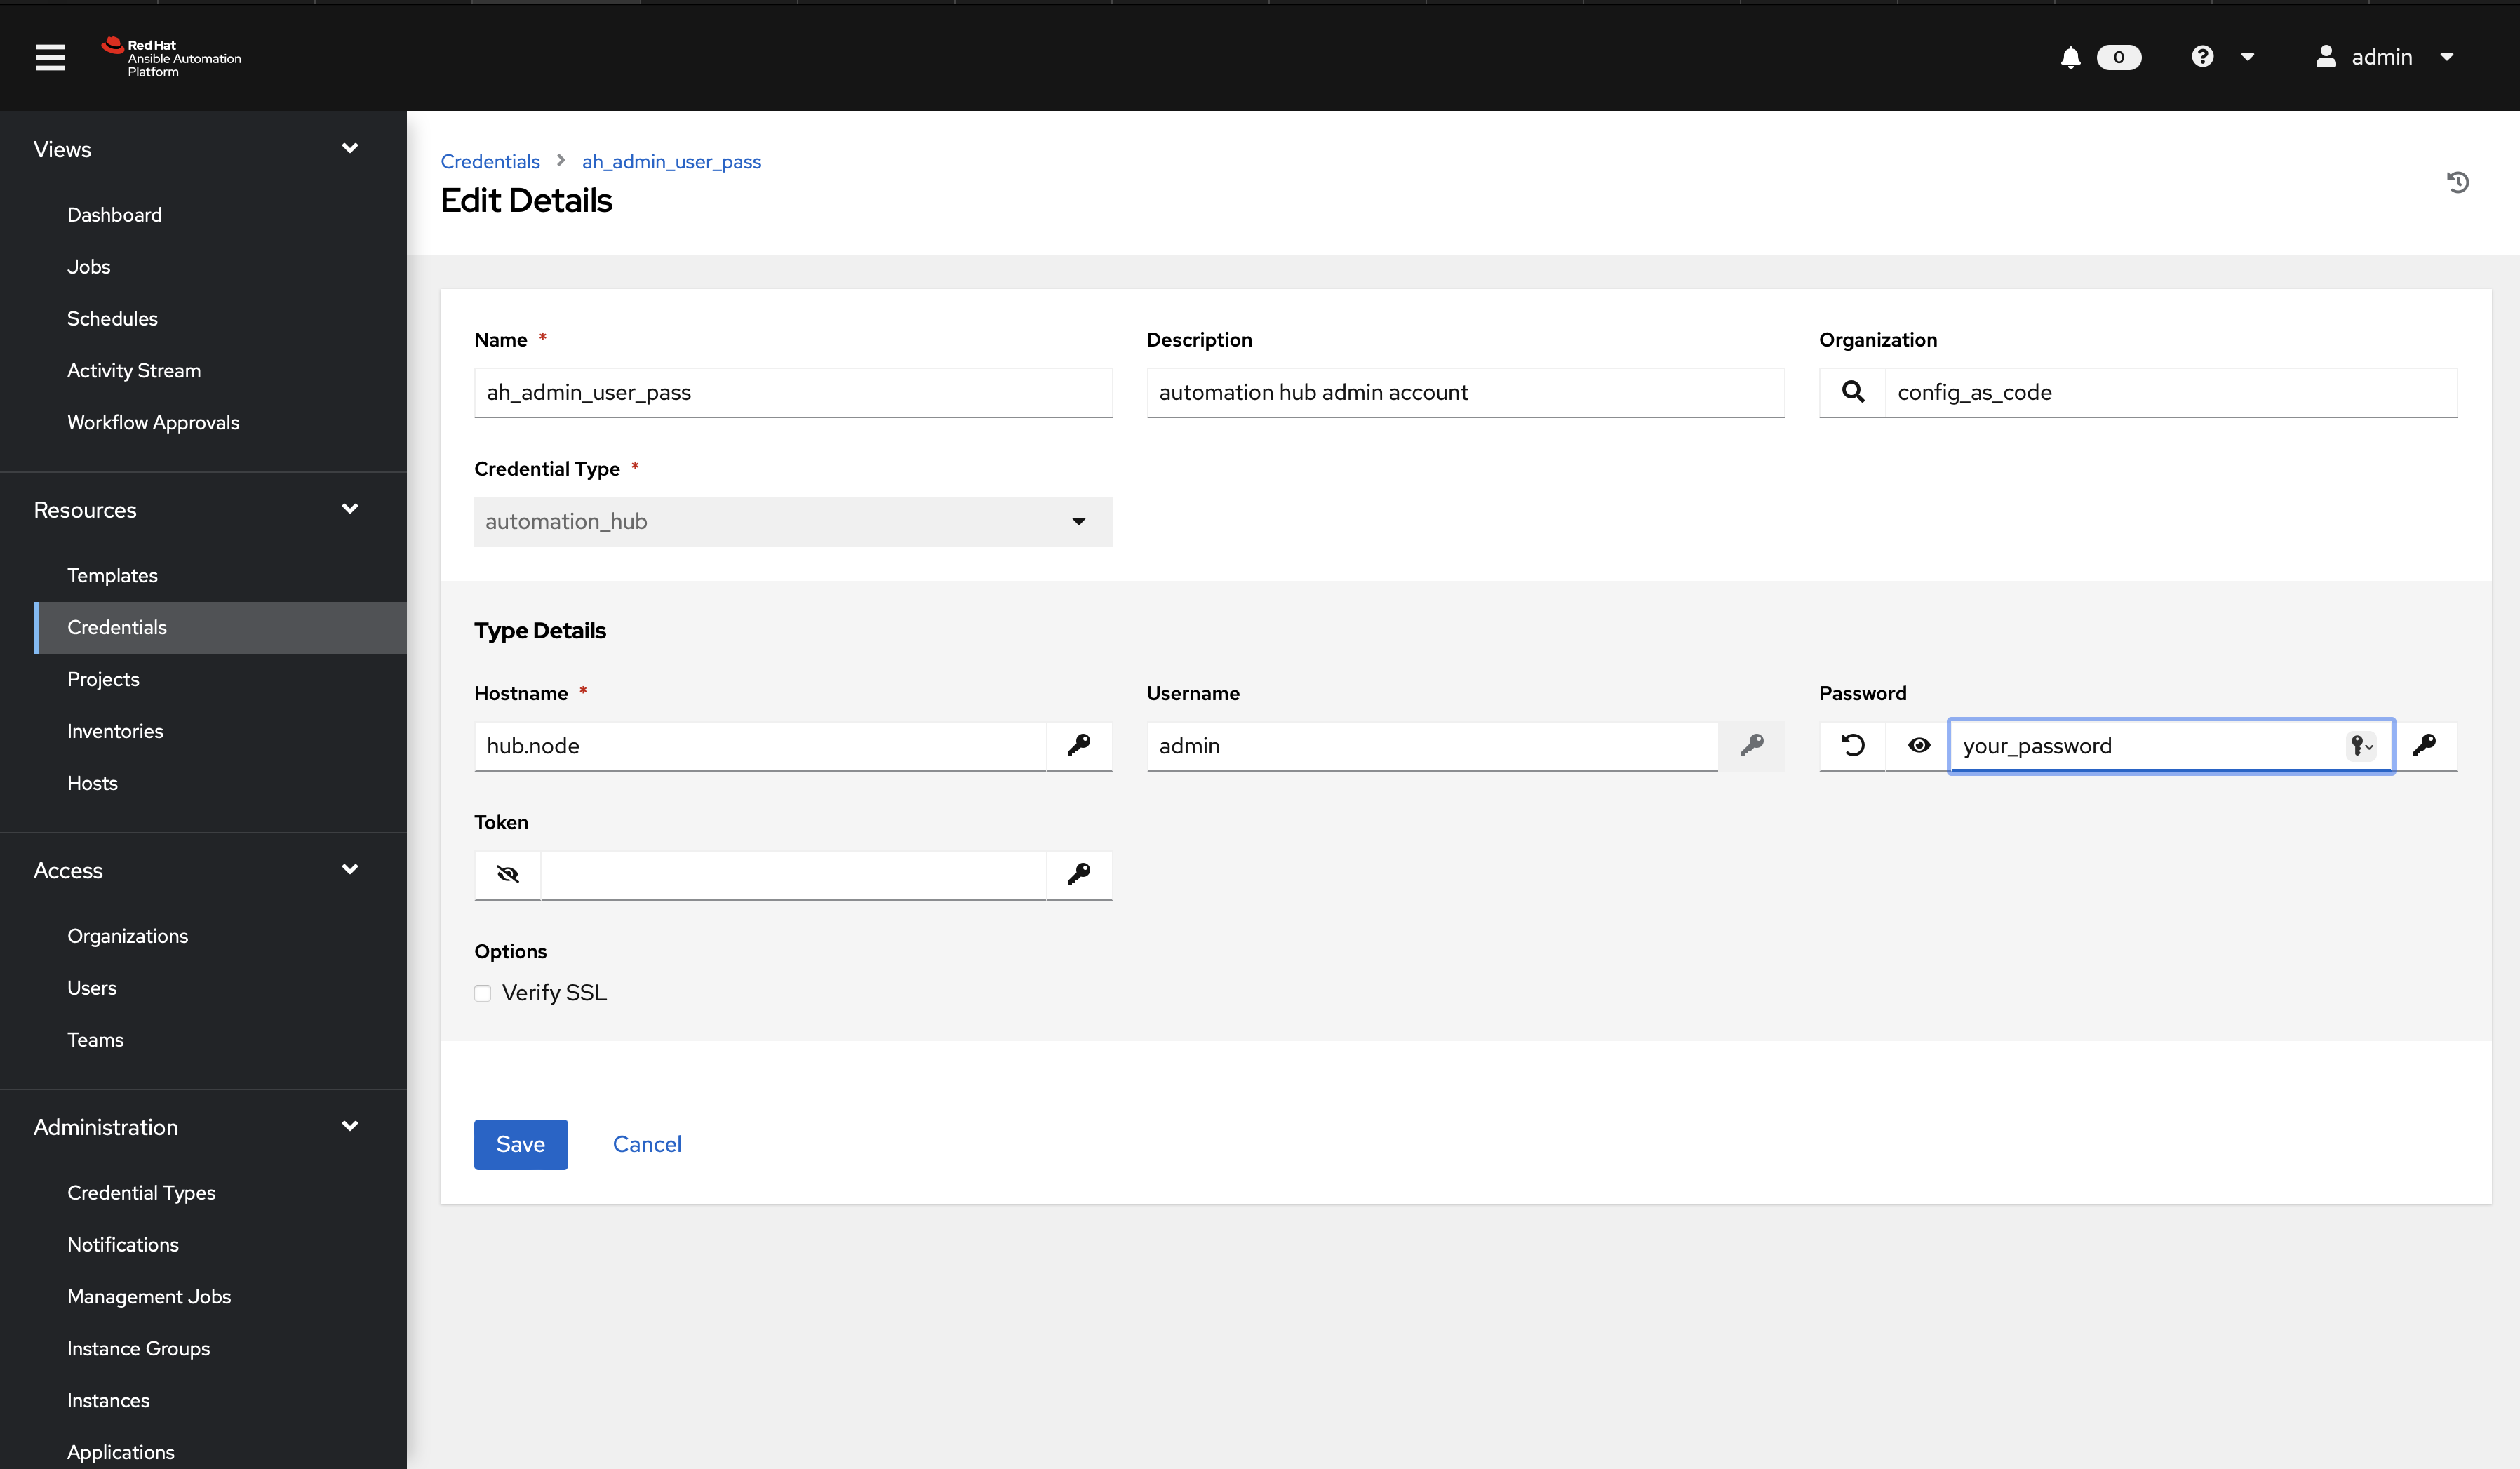Select the Credentials menu item
Viewport: 2520px width, 1469px height.
(x=117, y=626)
